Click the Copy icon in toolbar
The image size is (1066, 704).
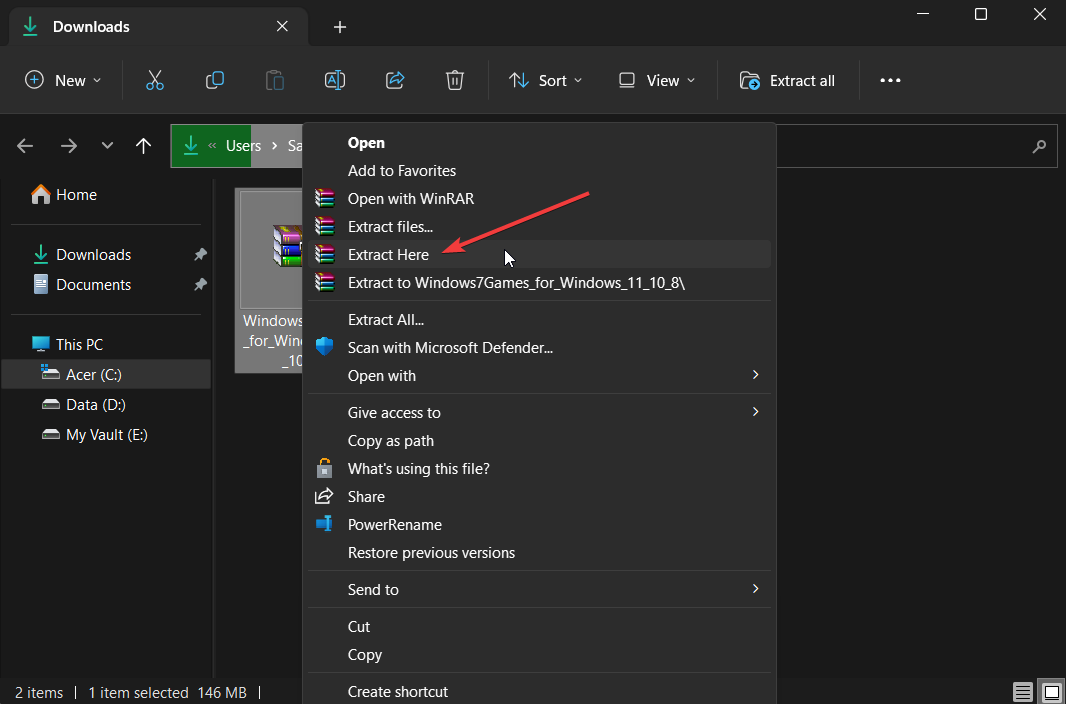click(x=214, y=81)
